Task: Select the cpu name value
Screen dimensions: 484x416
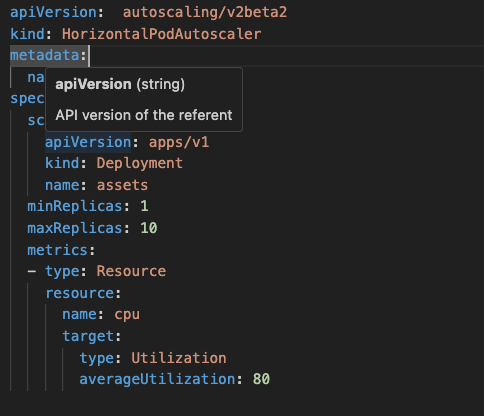Action: [127, 315]
